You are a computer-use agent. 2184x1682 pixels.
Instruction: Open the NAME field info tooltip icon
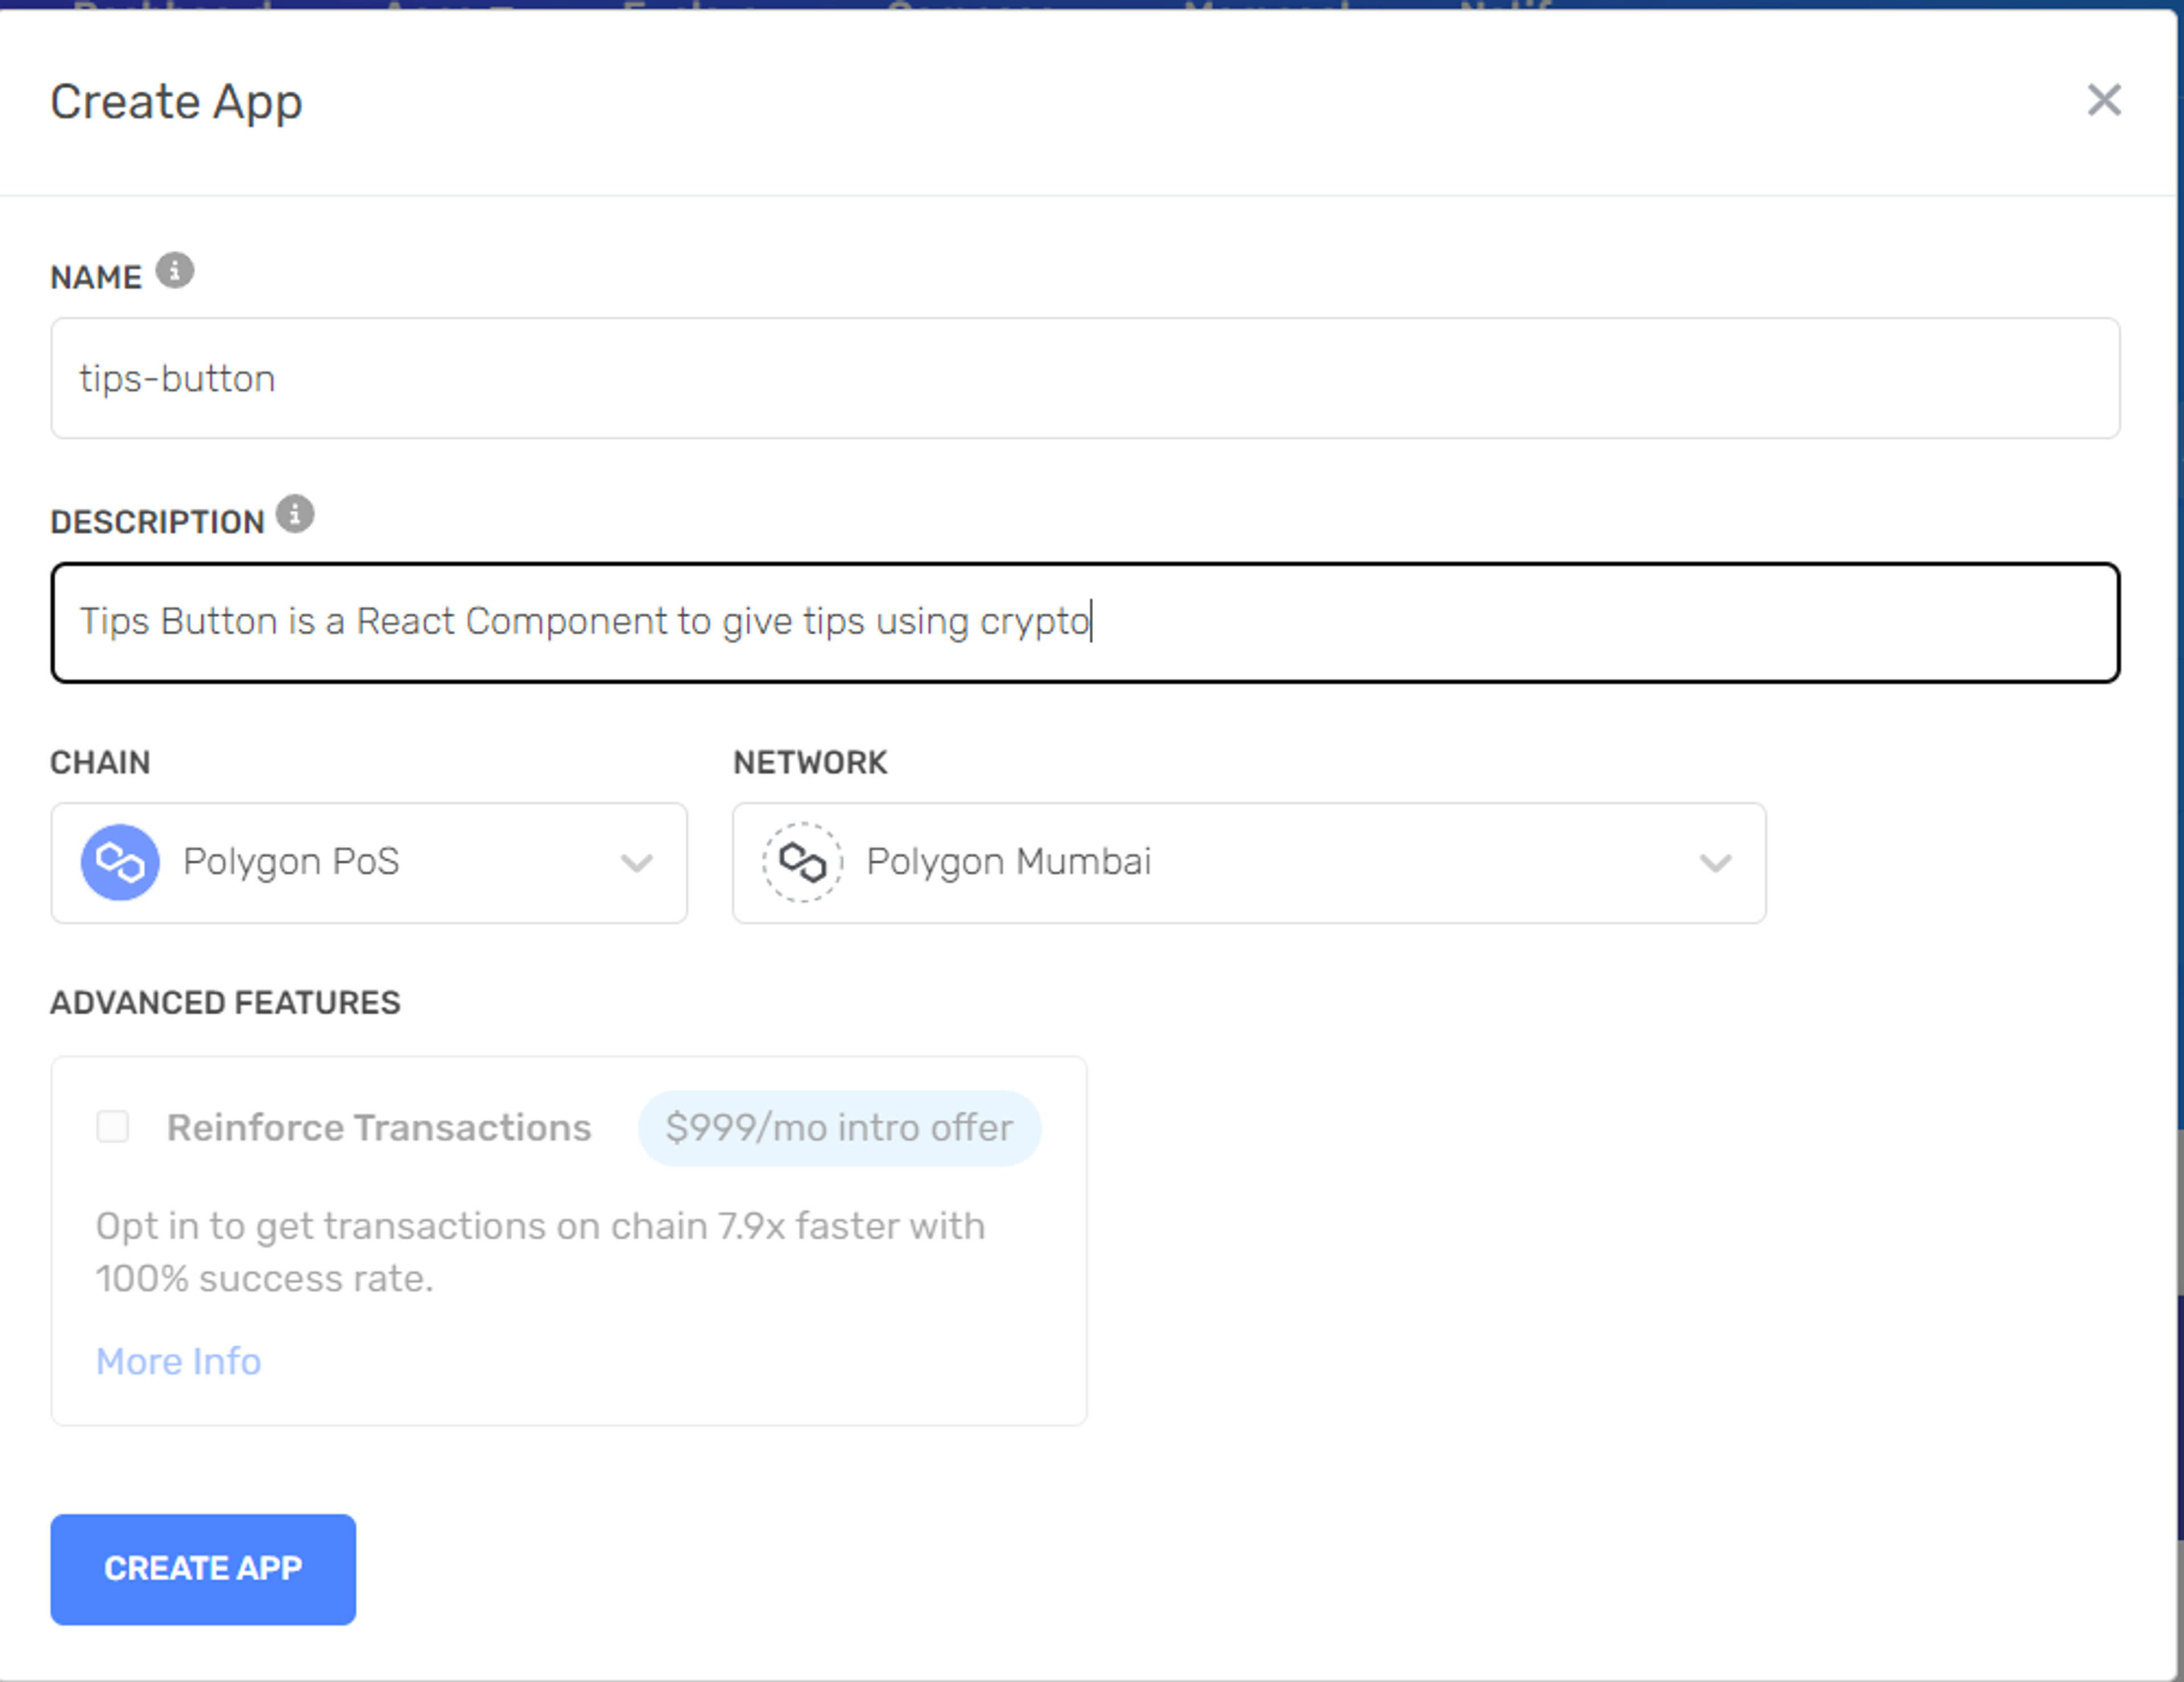click(x=175, y=270)
